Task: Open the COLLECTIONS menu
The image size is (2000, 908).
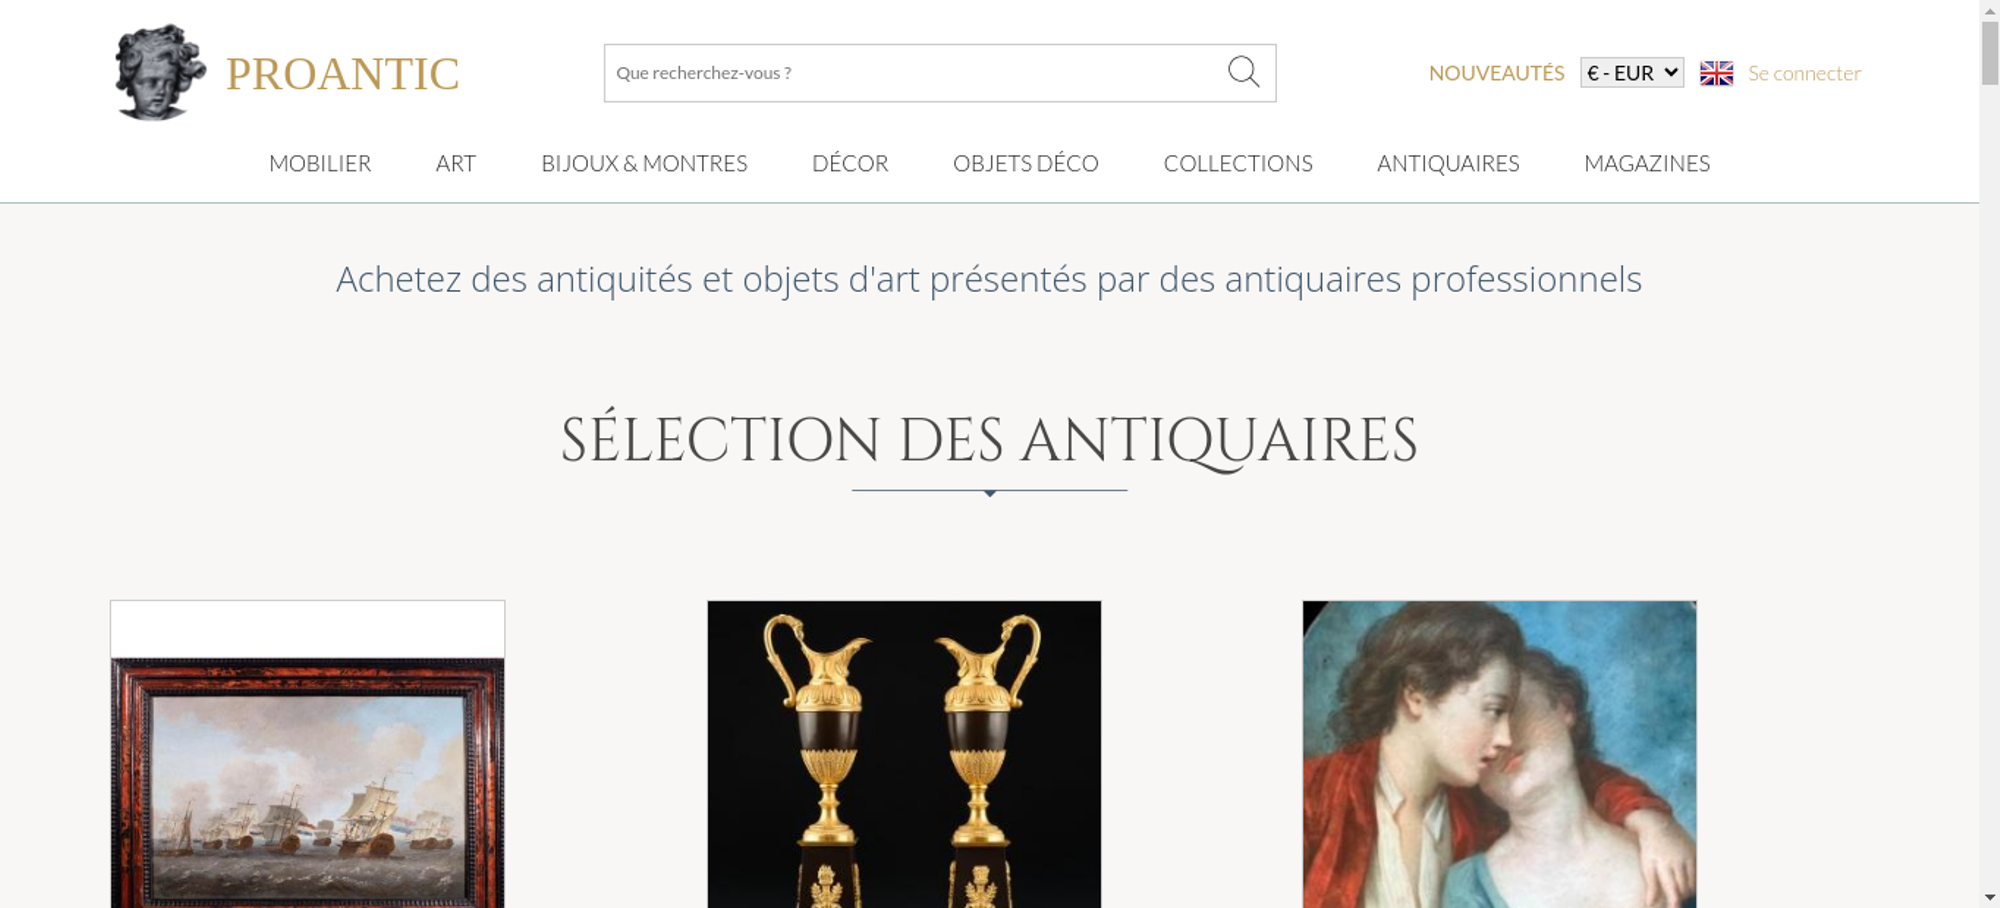Action: point(1238,163)
